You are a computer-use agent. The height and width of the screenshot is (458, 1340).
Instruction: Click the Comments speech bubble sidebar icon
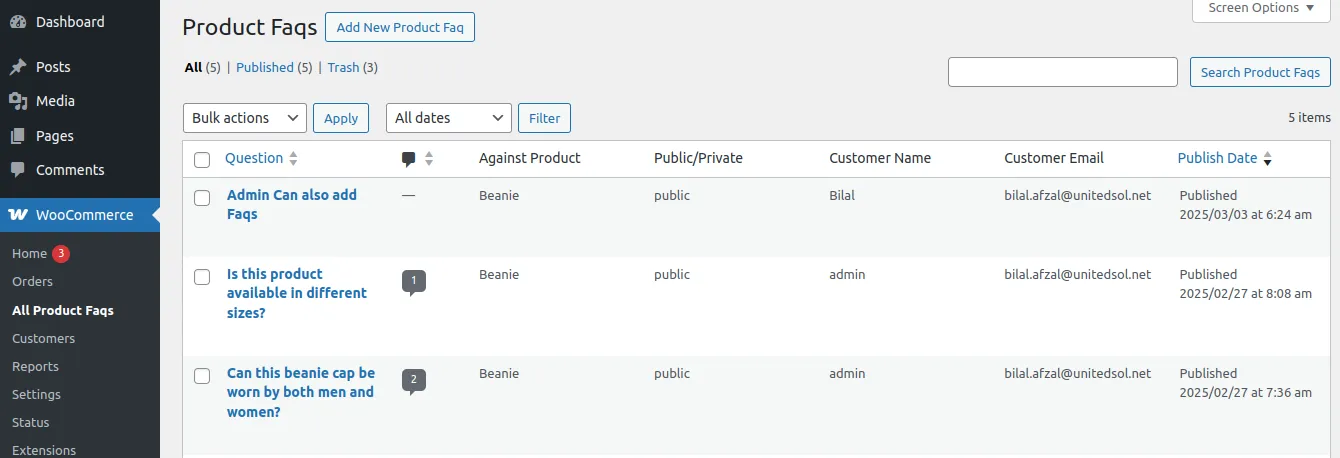18,170
